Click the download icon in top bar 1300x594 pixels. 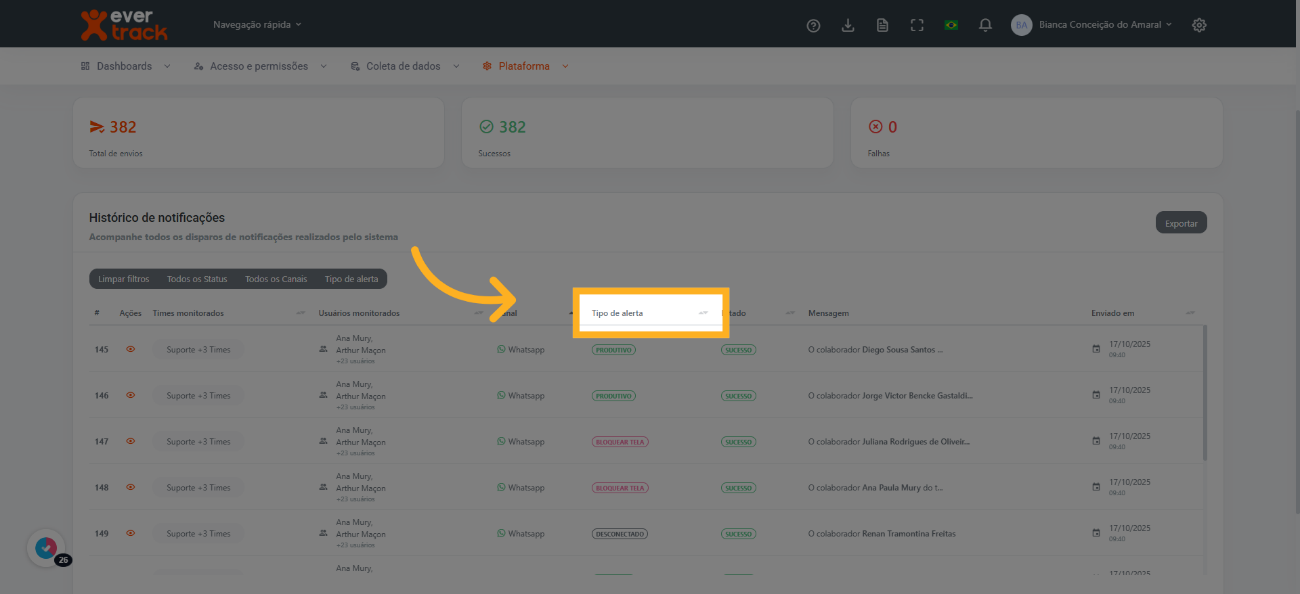pyautogui.click(x=848, y=25)
